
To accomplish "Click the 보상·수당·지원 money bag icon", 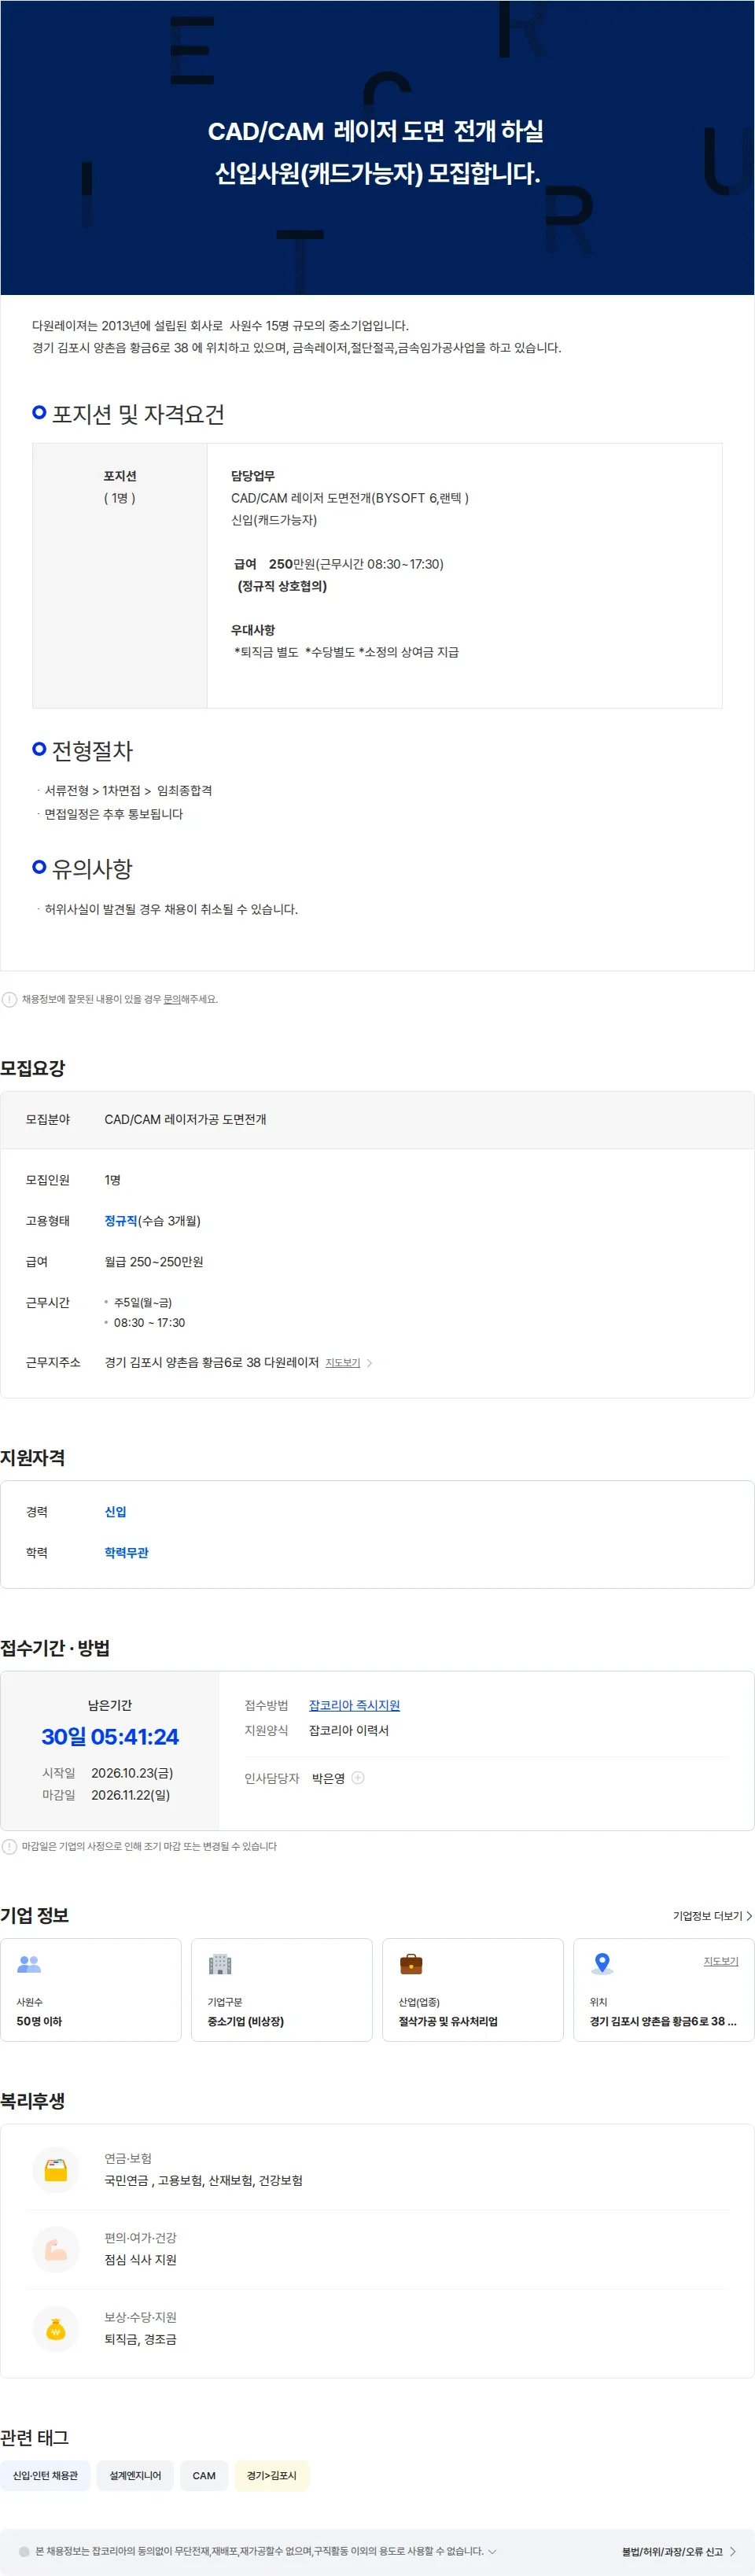I will click(56, 2330).
